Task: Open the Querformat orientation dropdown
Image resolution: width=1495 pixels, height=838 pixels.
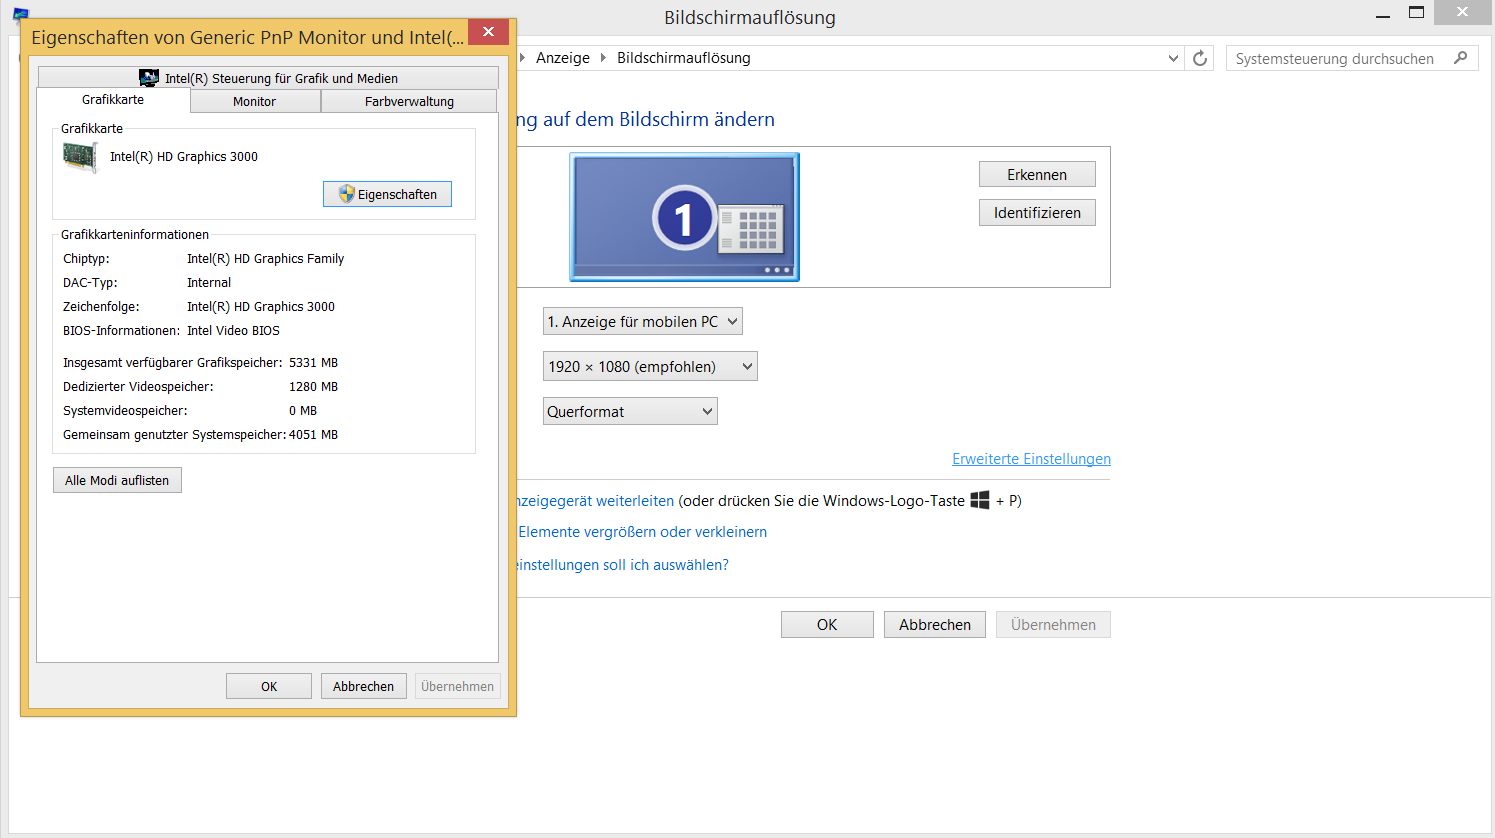Action: pos(630,411)
